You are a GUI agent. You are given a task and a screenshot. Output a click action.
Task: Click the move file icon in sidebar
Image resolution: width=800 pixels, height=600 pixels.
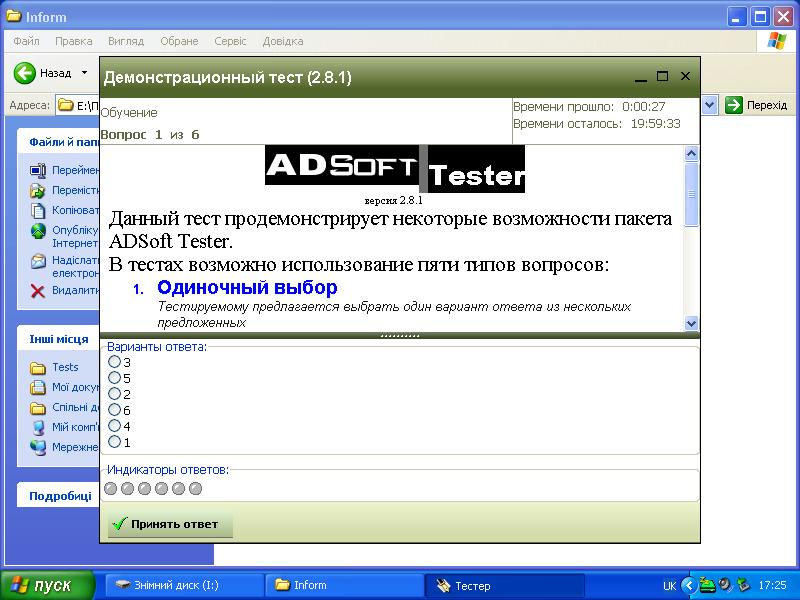point(38,190)
